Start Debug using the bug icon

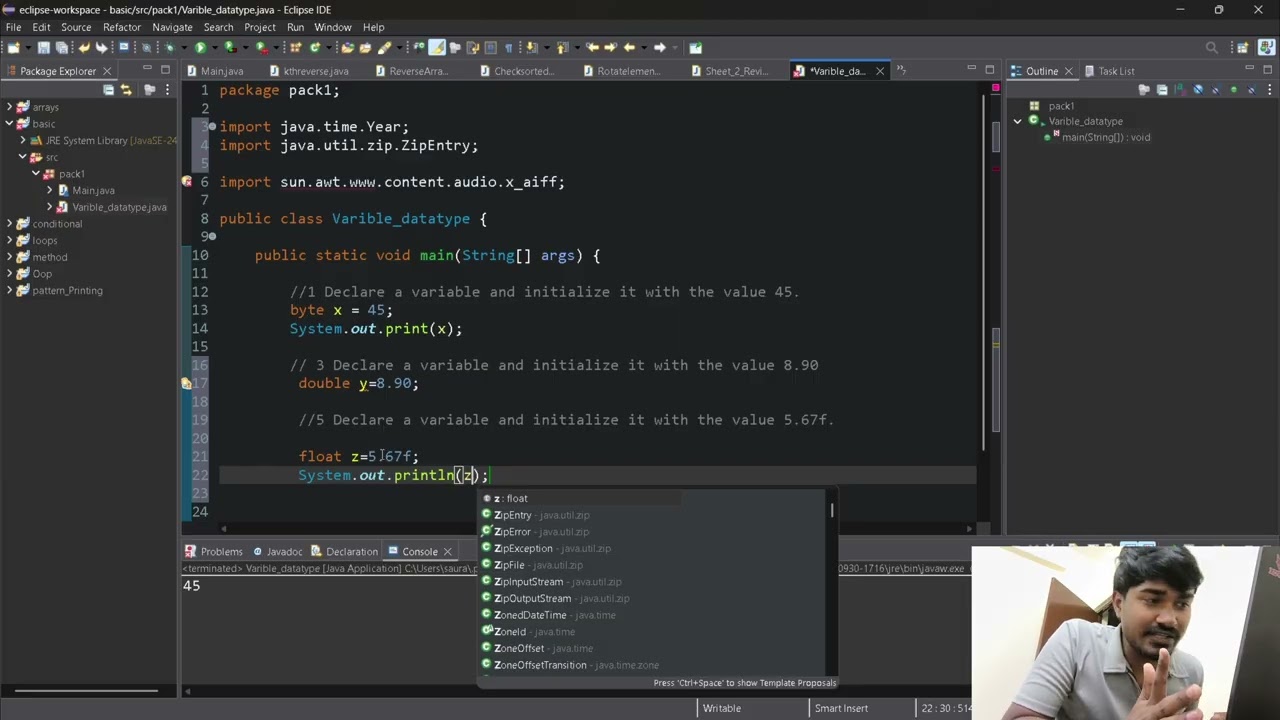[169, 47]
